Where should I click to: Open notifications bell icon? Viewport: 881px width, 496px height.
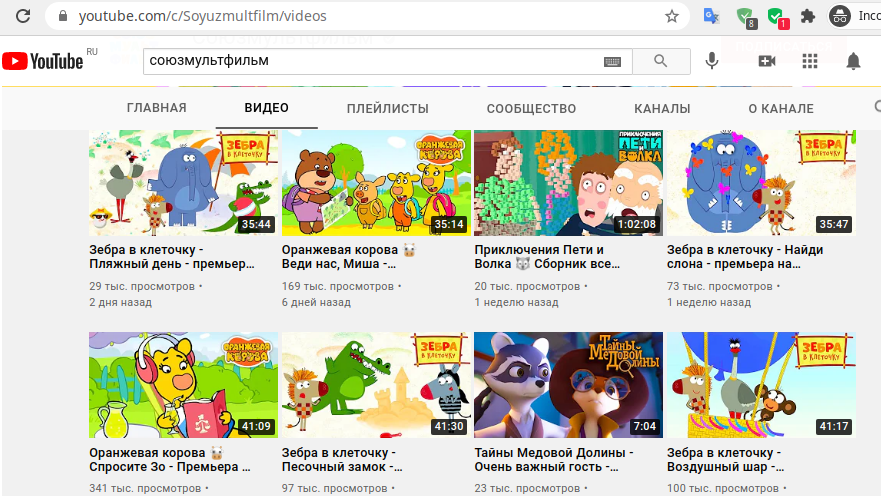(x=853, y=61)
